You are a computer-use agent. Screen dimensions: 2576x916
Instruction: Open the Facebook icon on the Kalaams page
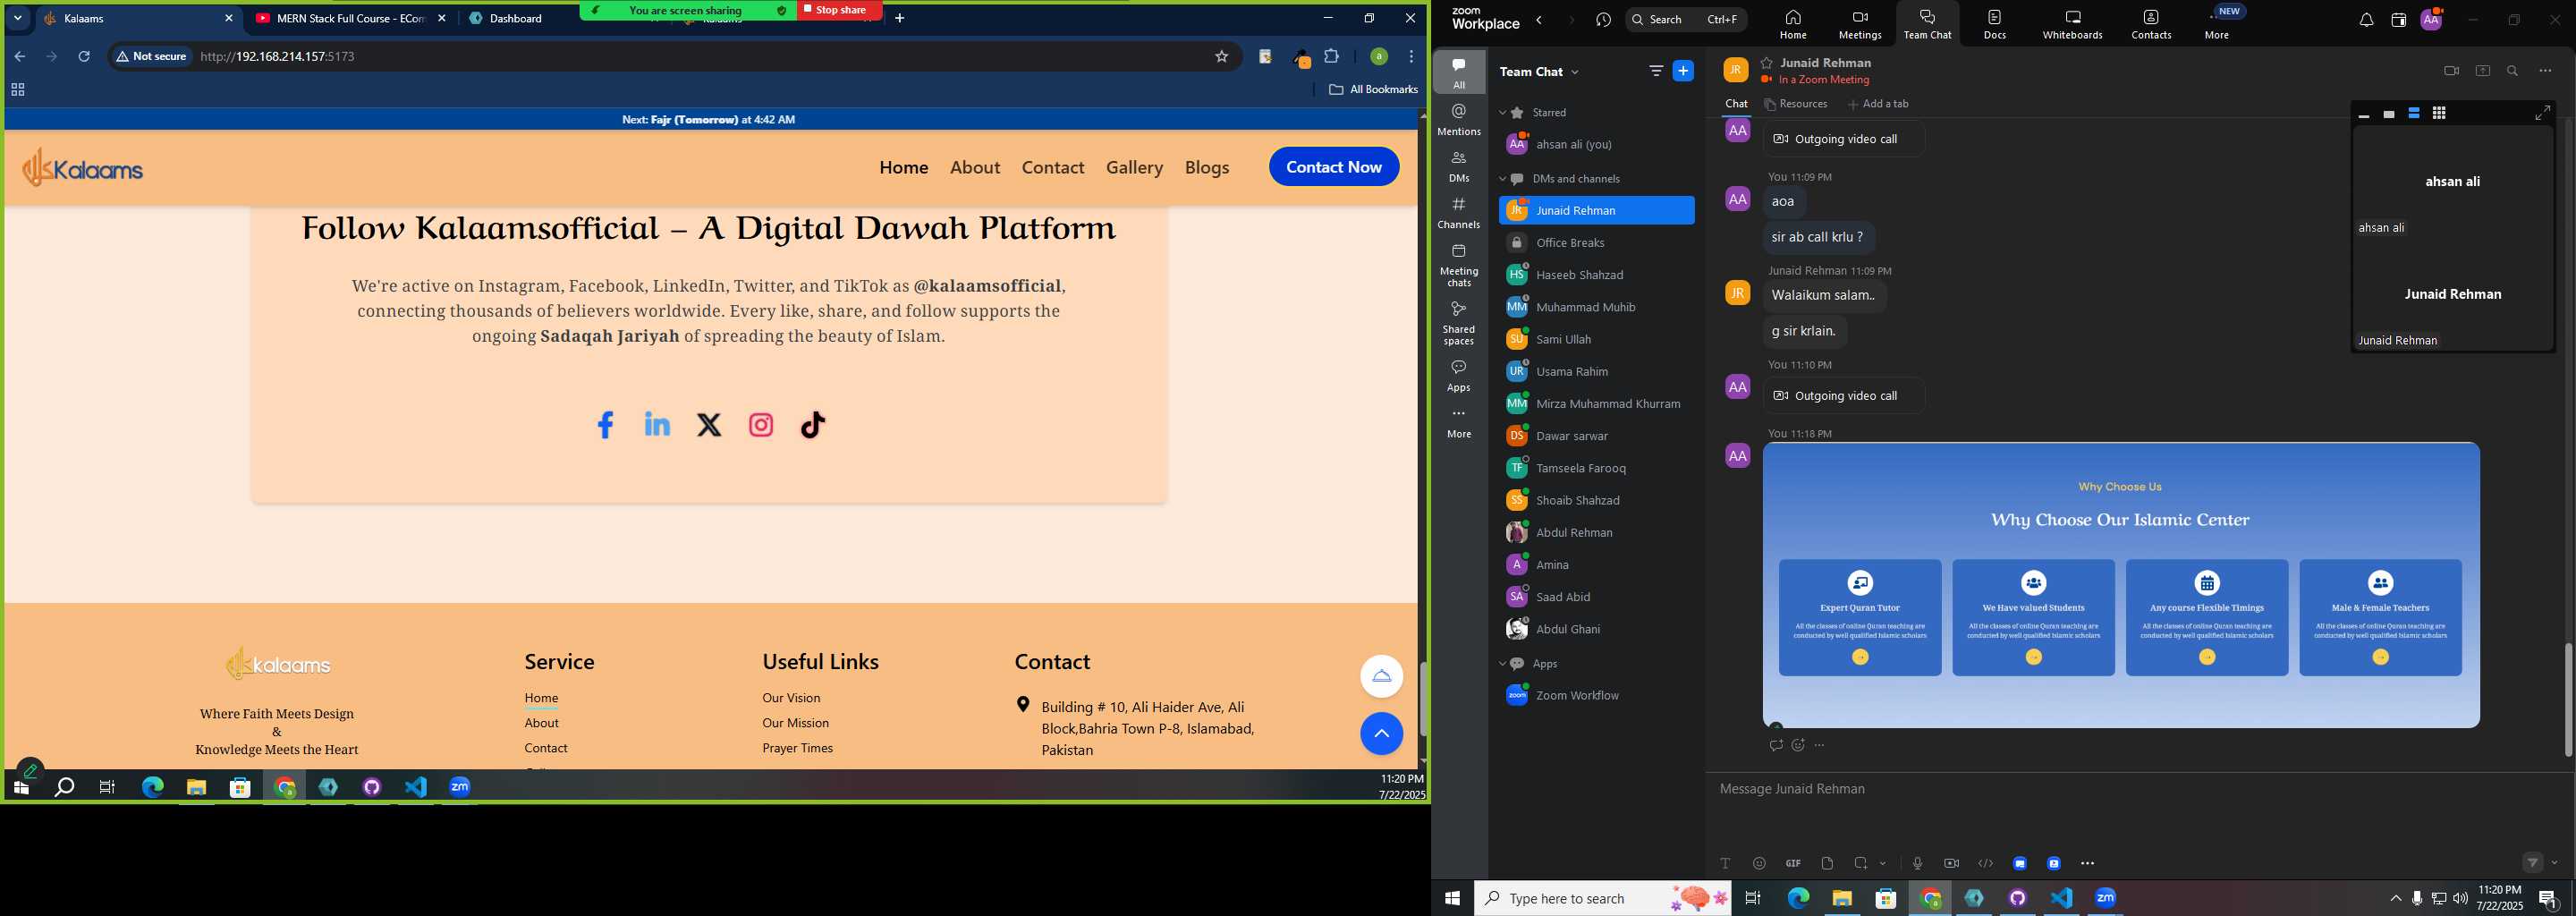point(605,425)
